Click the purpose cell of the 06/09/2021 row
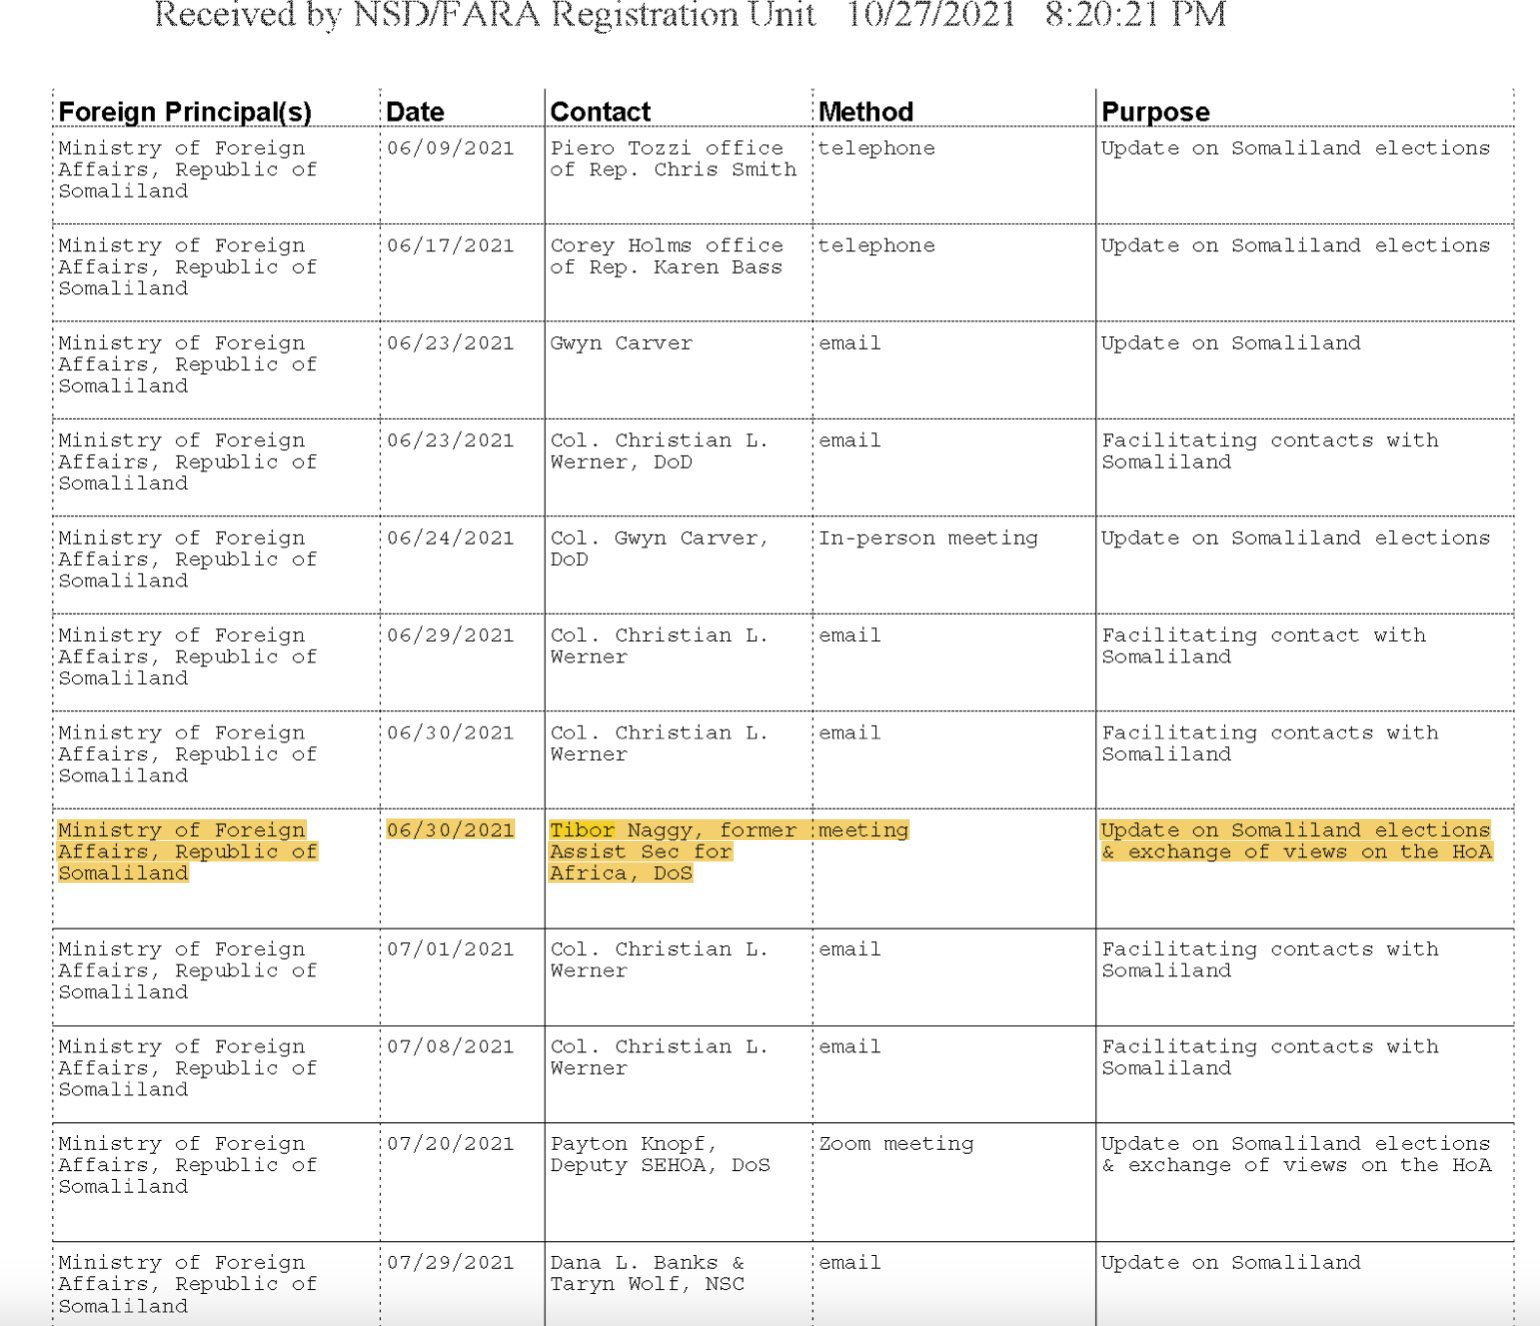The height and width of the screenshot is (1326, 1540). click(x=1295, y=148)
